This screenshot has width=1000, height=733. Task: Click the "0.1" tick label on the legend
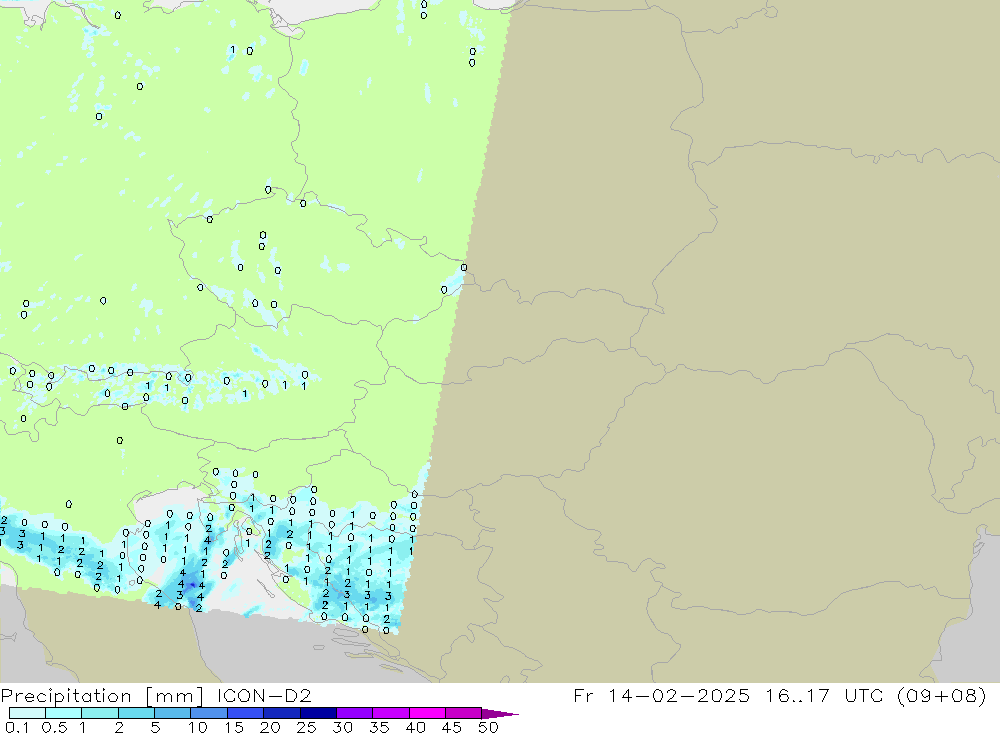pos(18,727)
